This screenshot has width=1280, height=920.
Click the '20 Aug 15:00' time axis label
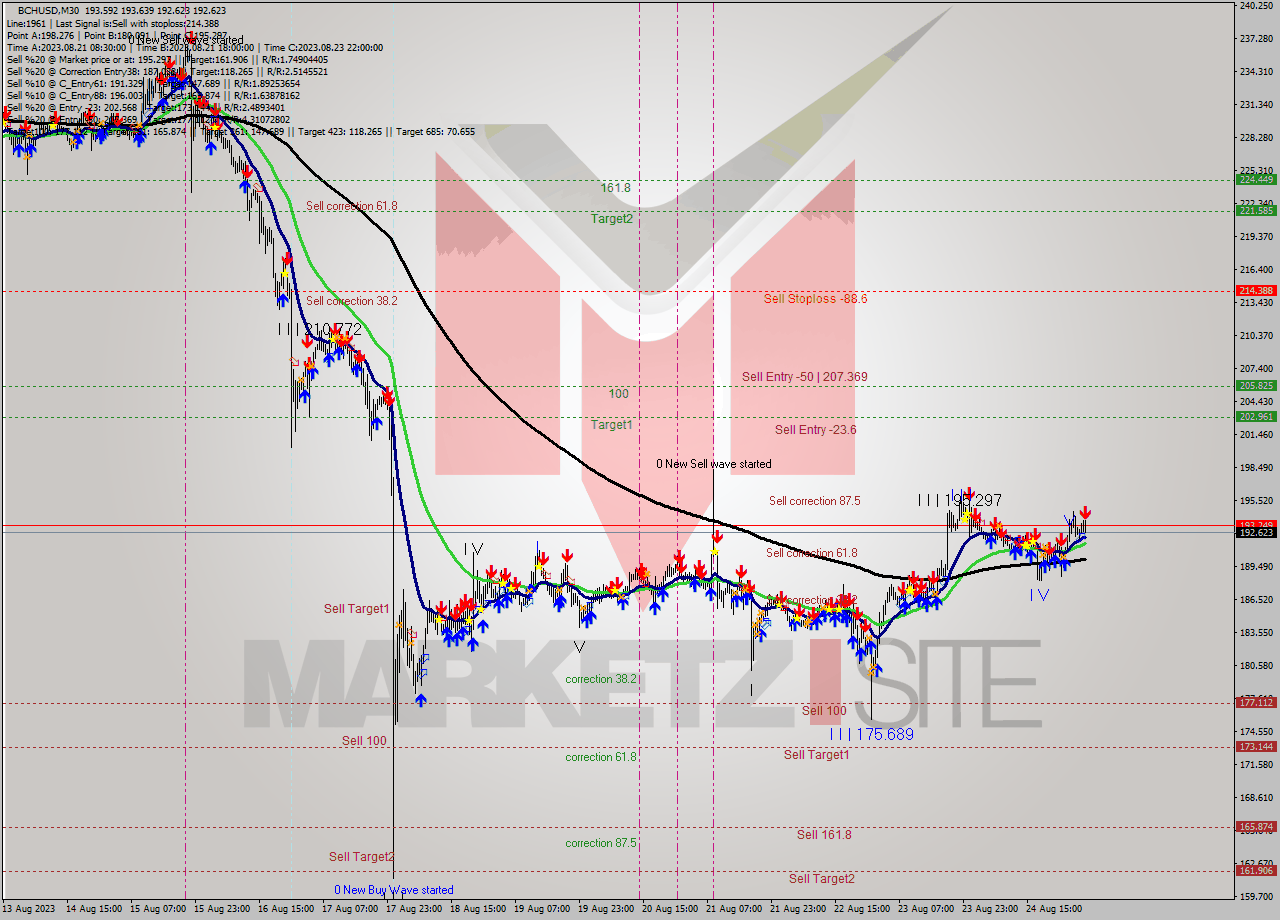(x=671, y=909)
